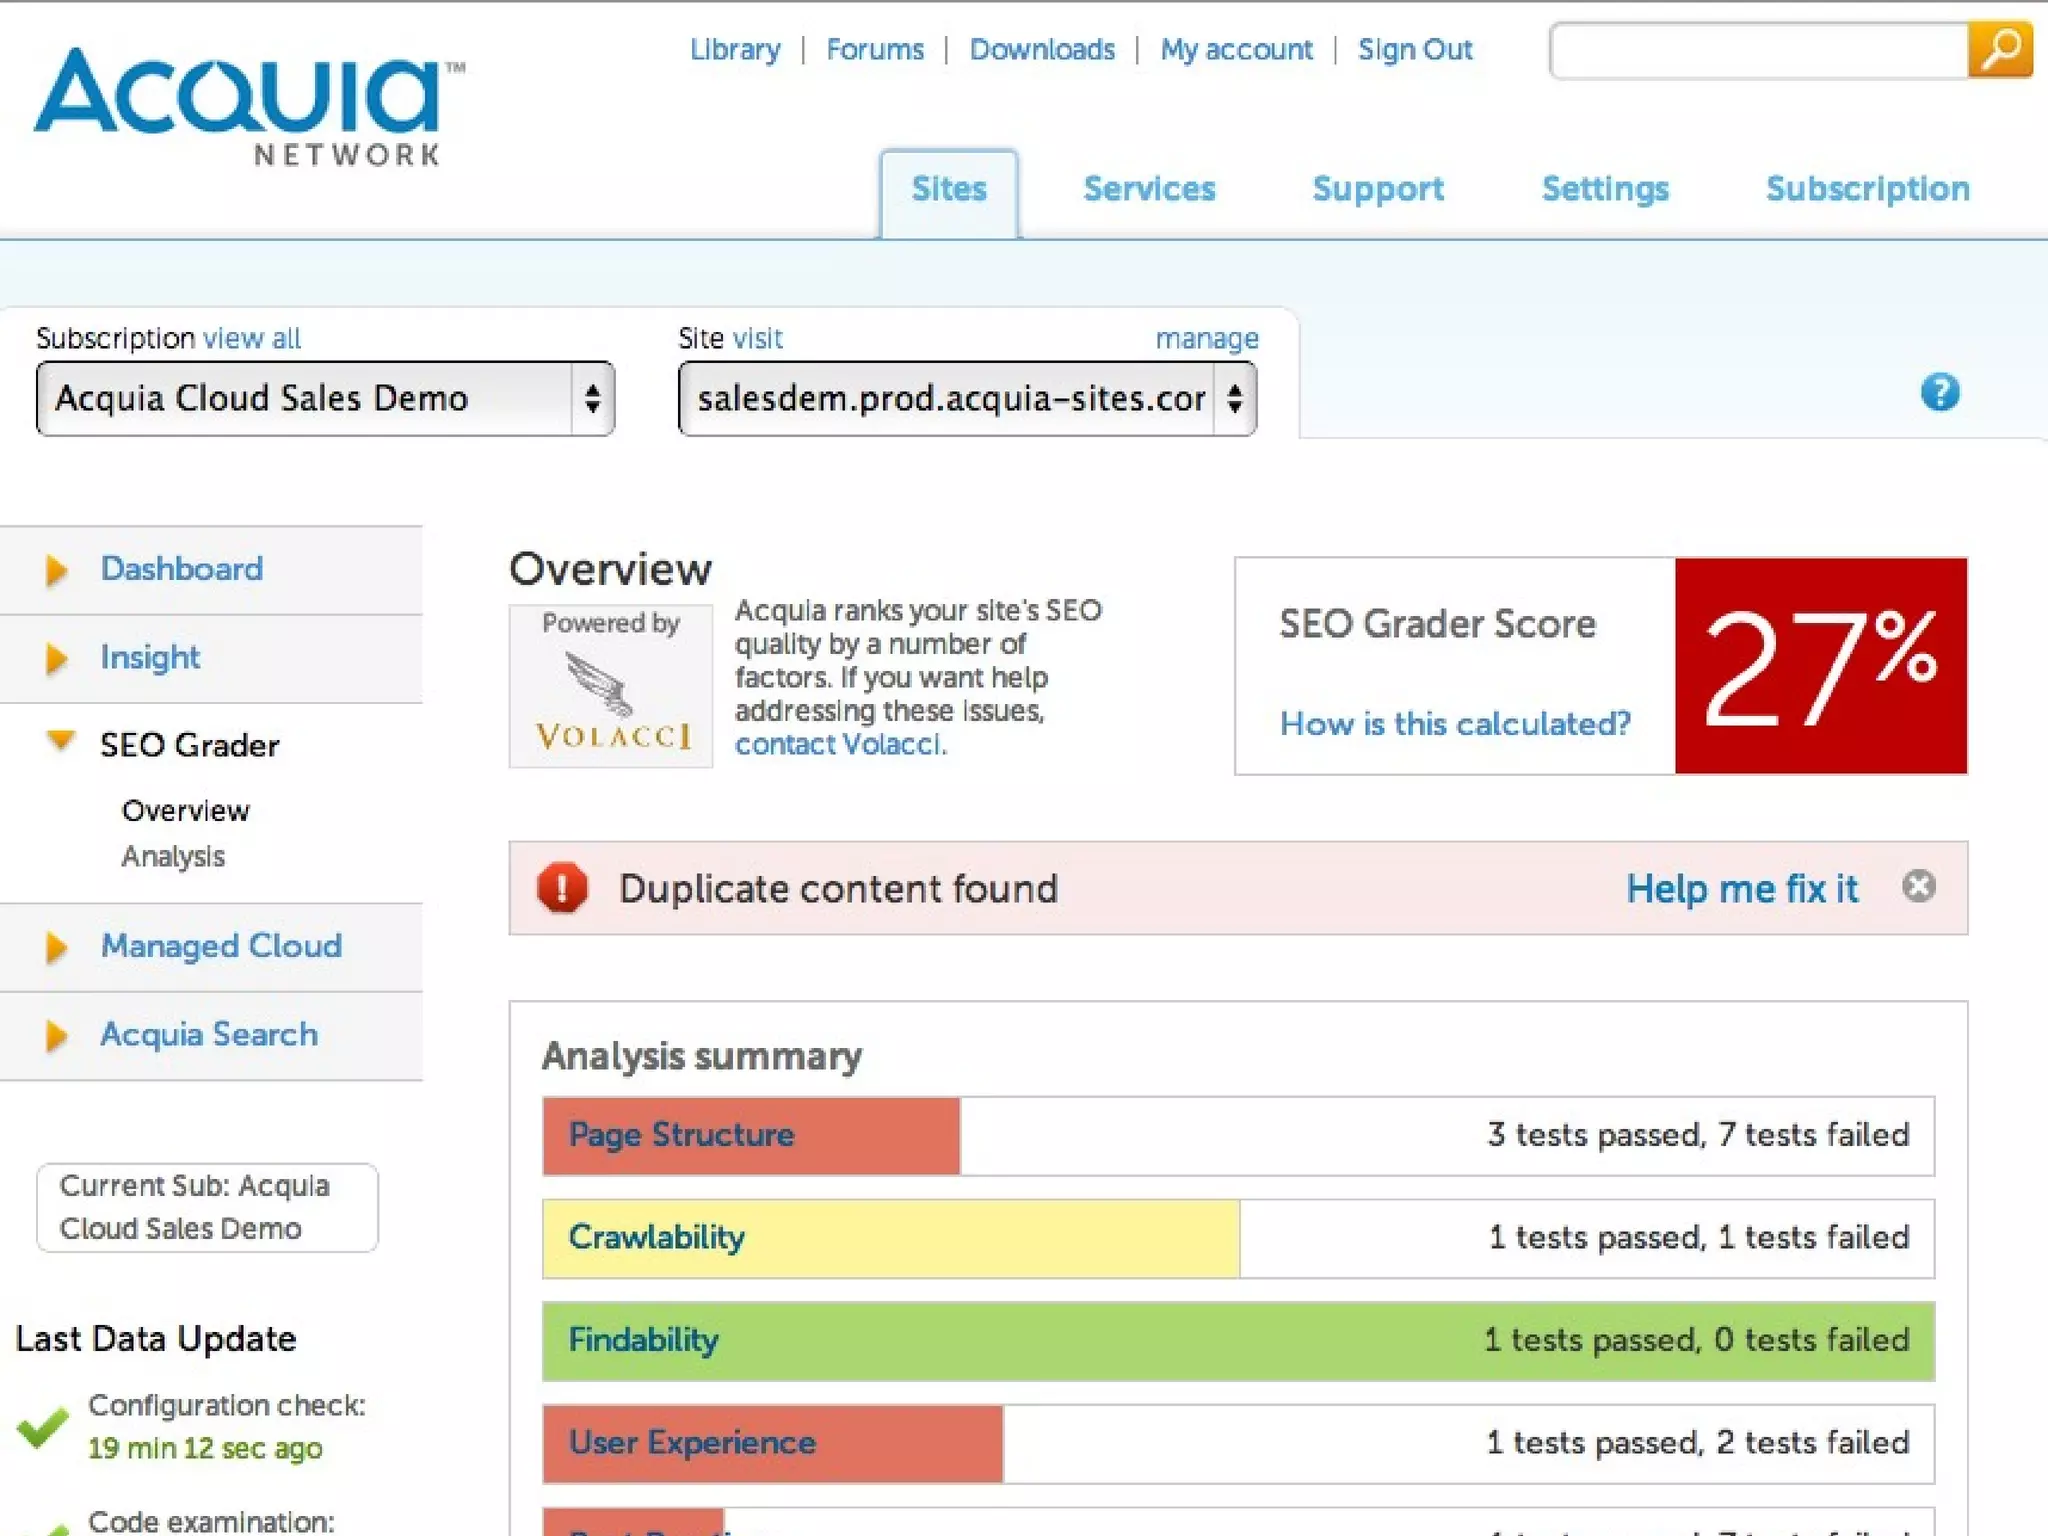2048x1536 pixels.
Task: Expand the Managed Cloud section arrow
Action: 57,947
